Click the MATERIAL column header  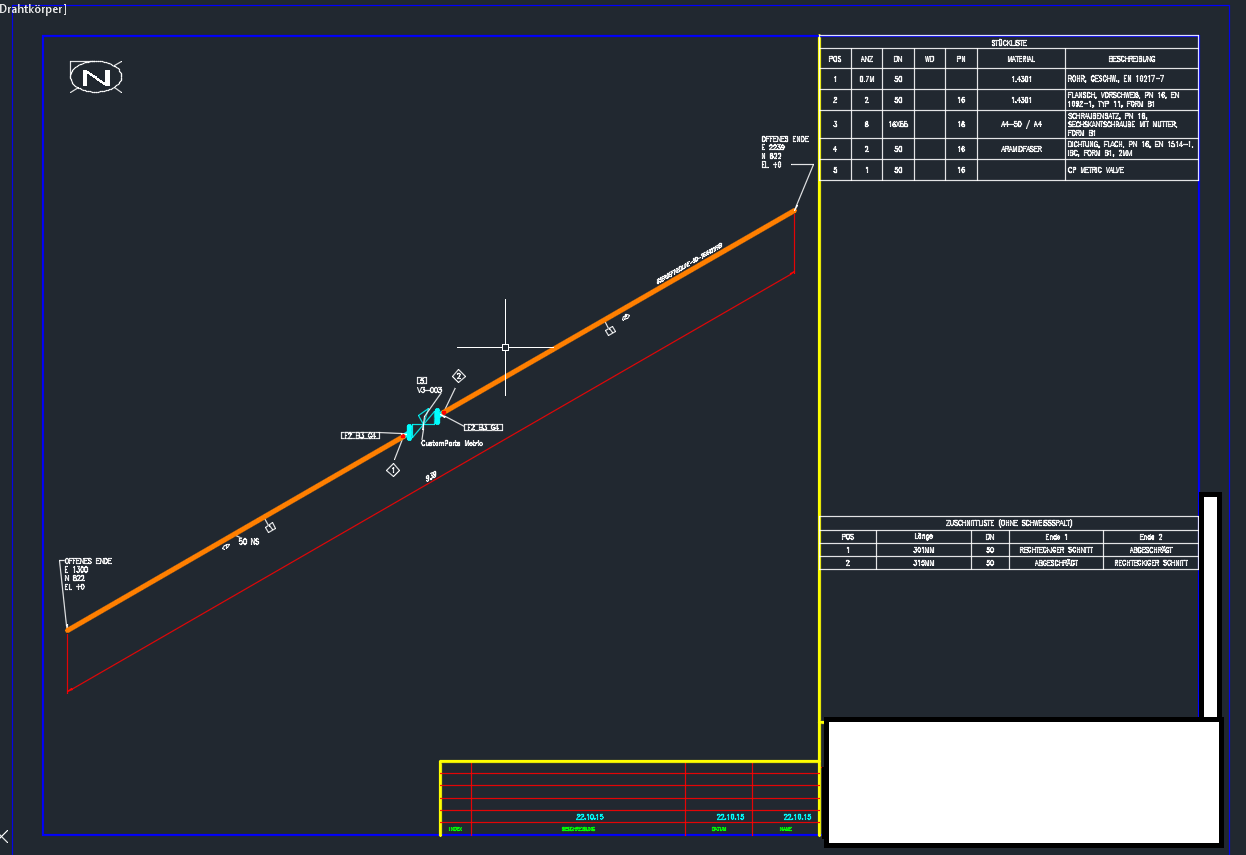1021,59
